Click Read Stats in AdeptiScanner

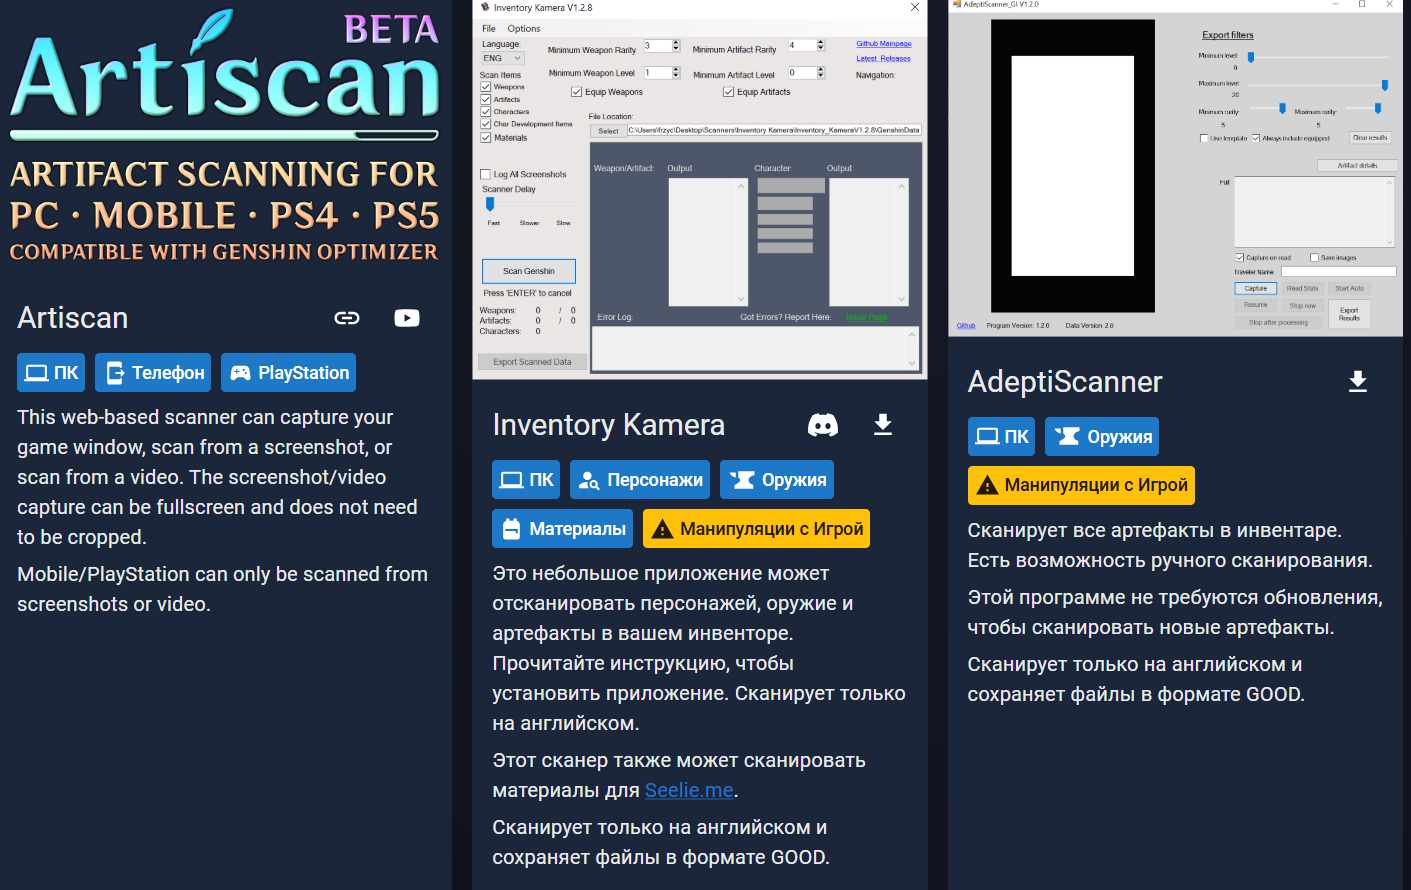point(1302,288)
